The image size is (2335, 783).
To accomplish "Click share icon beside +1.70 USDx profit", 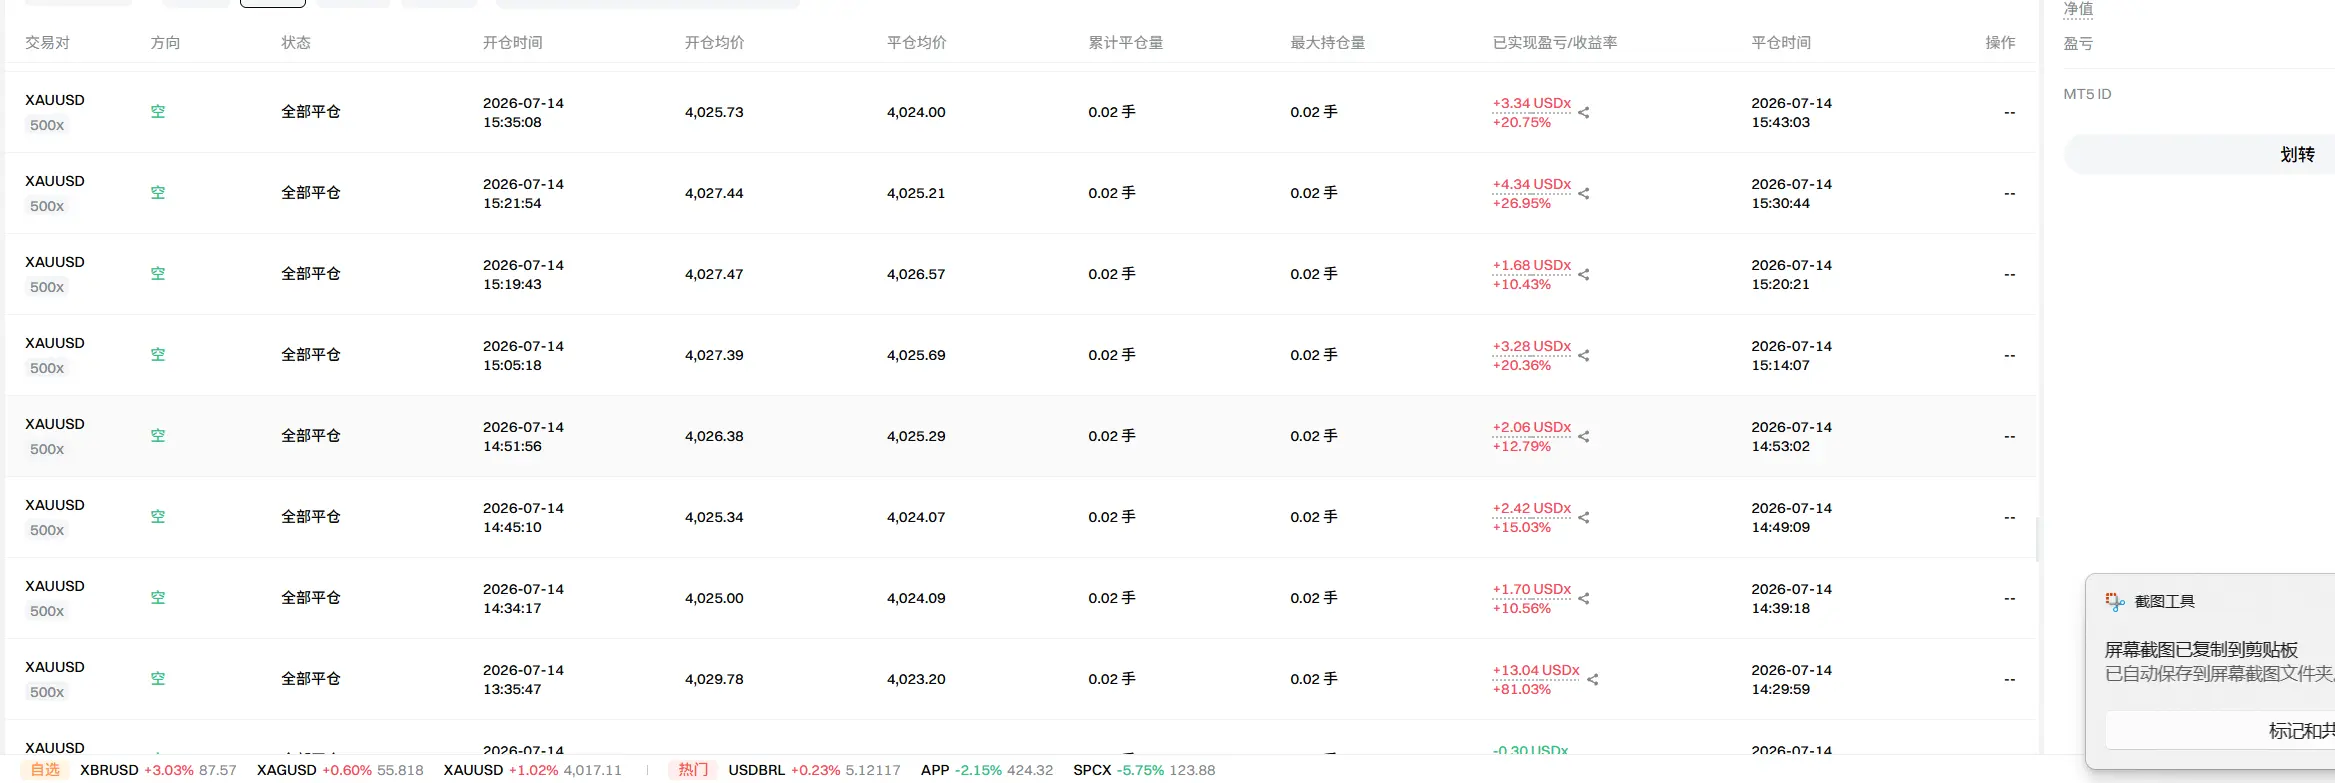I will click(1584, 598).
